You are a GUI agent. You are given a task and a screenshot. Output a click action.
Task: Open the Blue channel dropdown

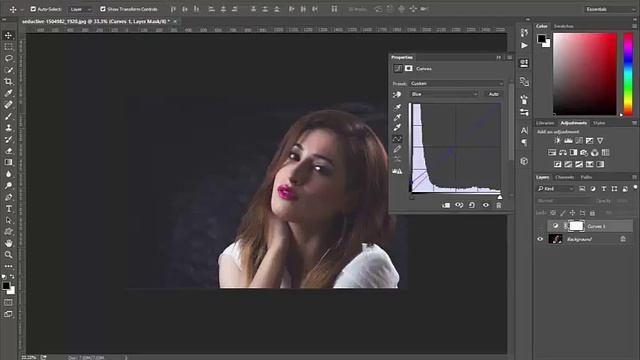[x=444, y=94]
